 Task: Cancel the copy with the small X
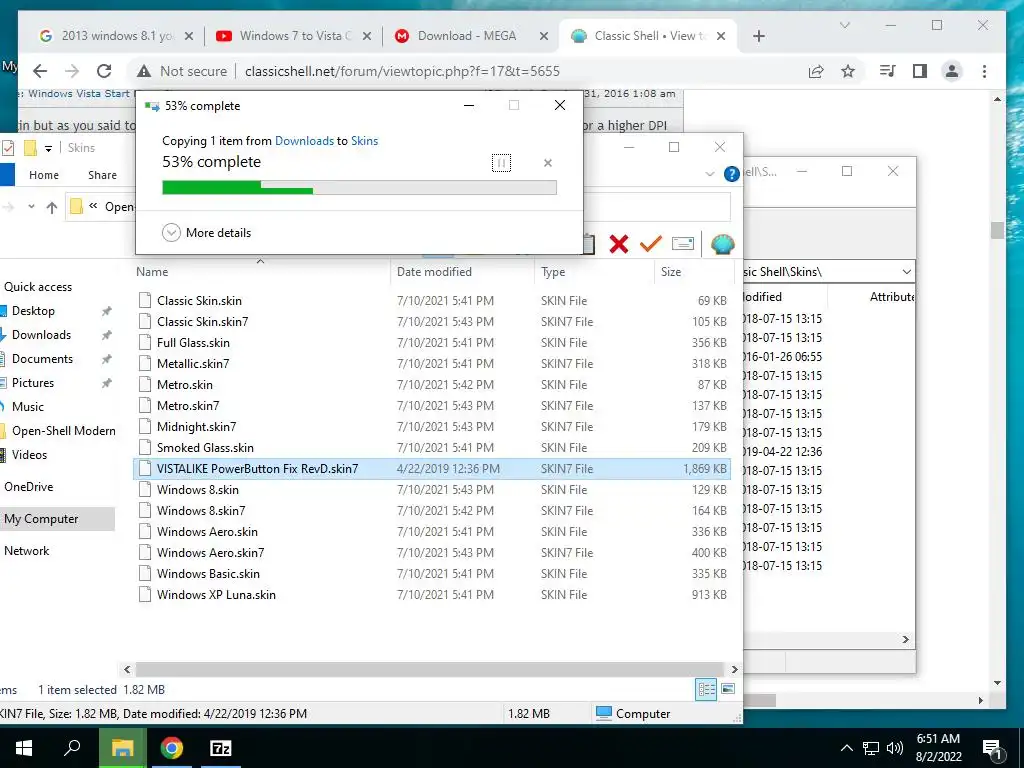548,163
